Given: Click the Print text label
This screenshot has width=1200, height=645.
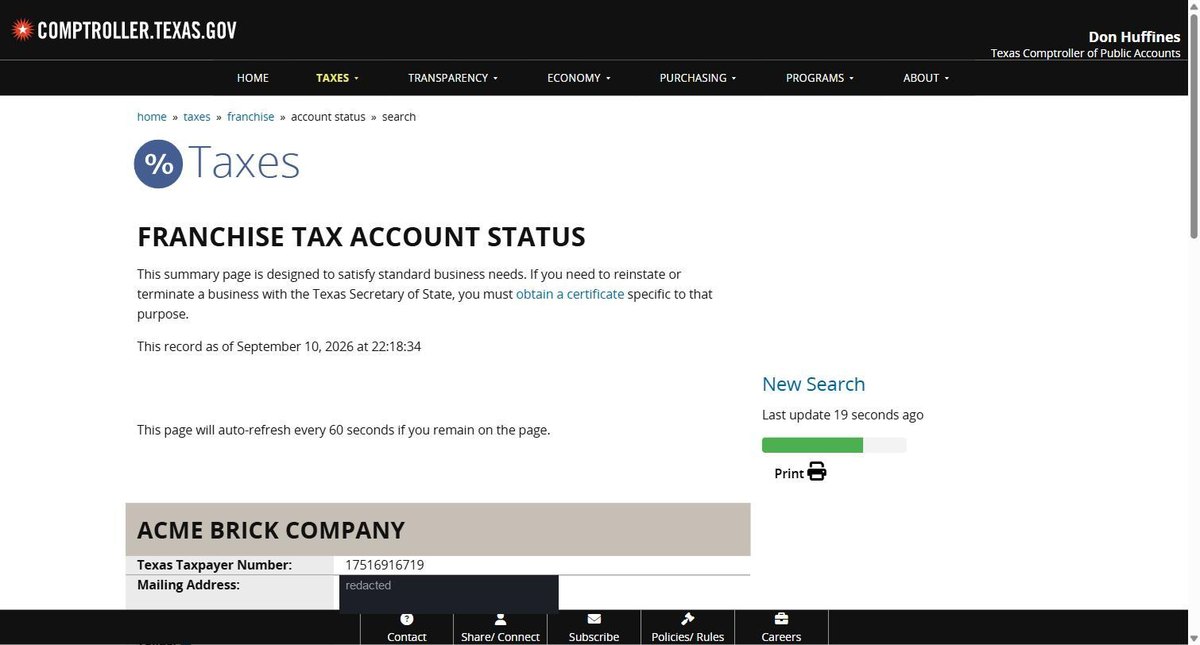Looking at the screenshot, I should click(x=789, y=473).
